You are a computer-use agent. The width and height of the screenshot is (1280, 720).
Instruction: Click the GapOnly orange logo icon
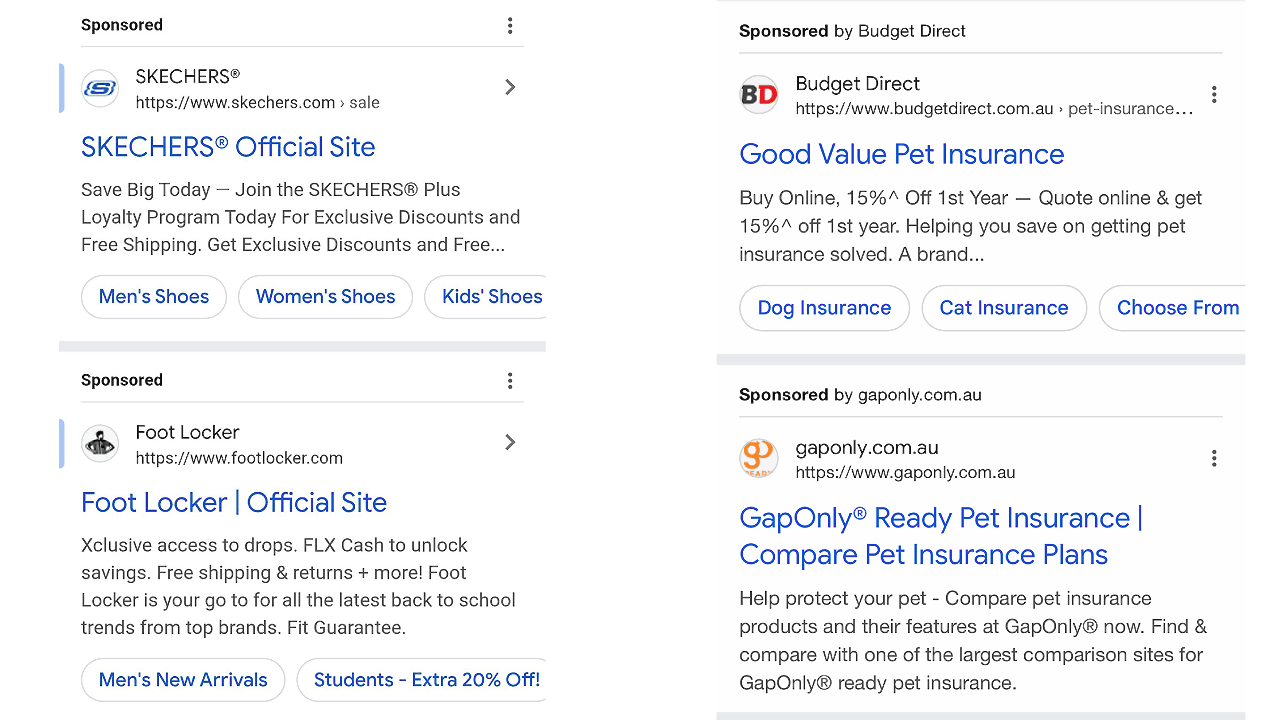pyautogui.click(x=759, y=459)
